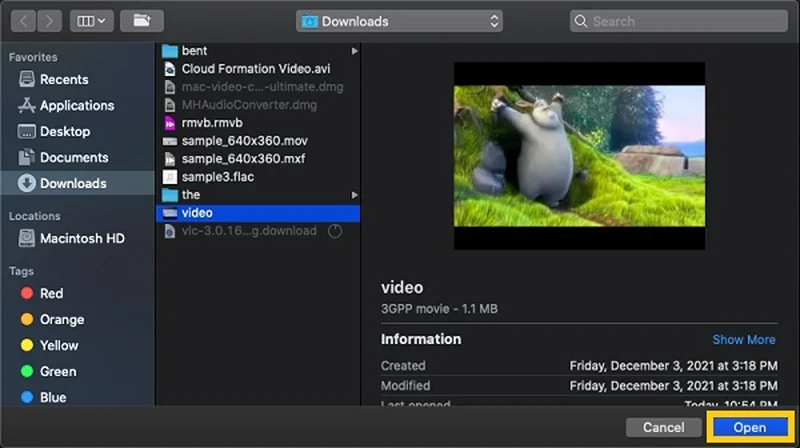Choose the Red tag dot
The height and width of the screenshot is (448, 800).
[27, 293]
